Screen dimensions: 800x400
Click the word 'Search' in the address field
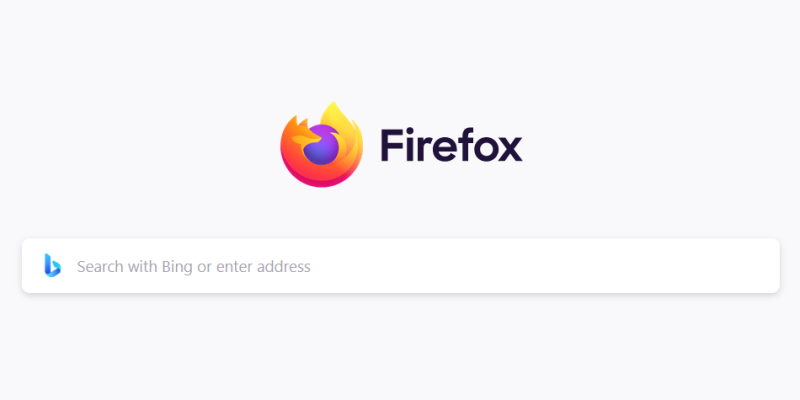pyautogui.click(x=100, y=267)
